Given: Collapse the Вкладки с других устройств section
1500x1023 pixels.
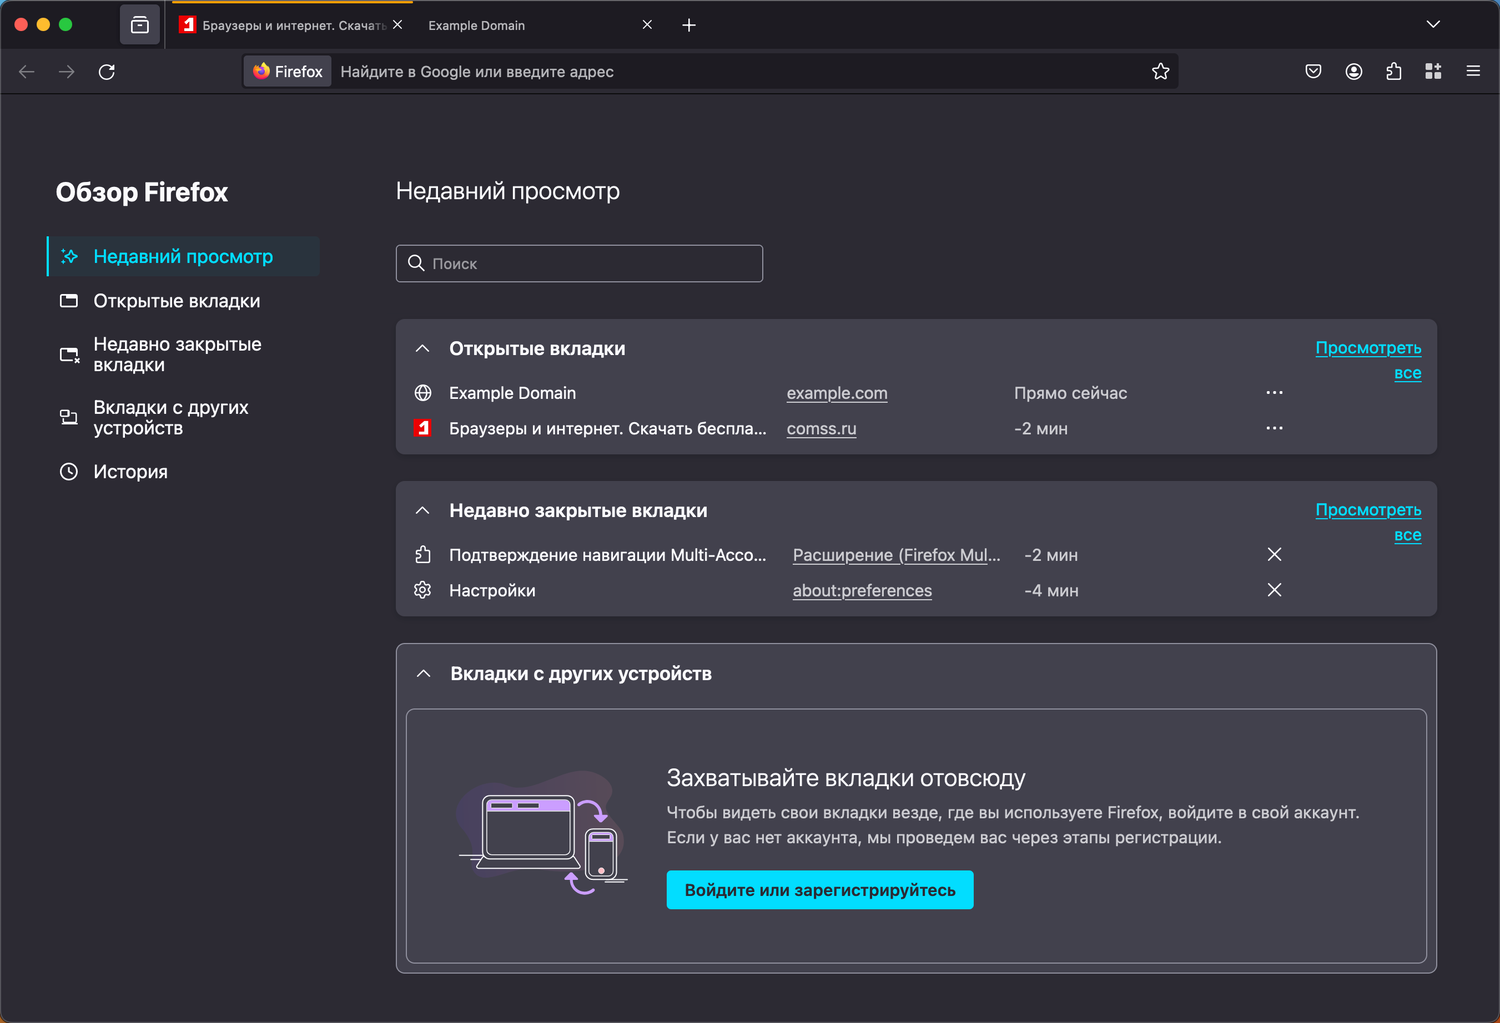Looking at the screenshot, I should click(424, 674).
